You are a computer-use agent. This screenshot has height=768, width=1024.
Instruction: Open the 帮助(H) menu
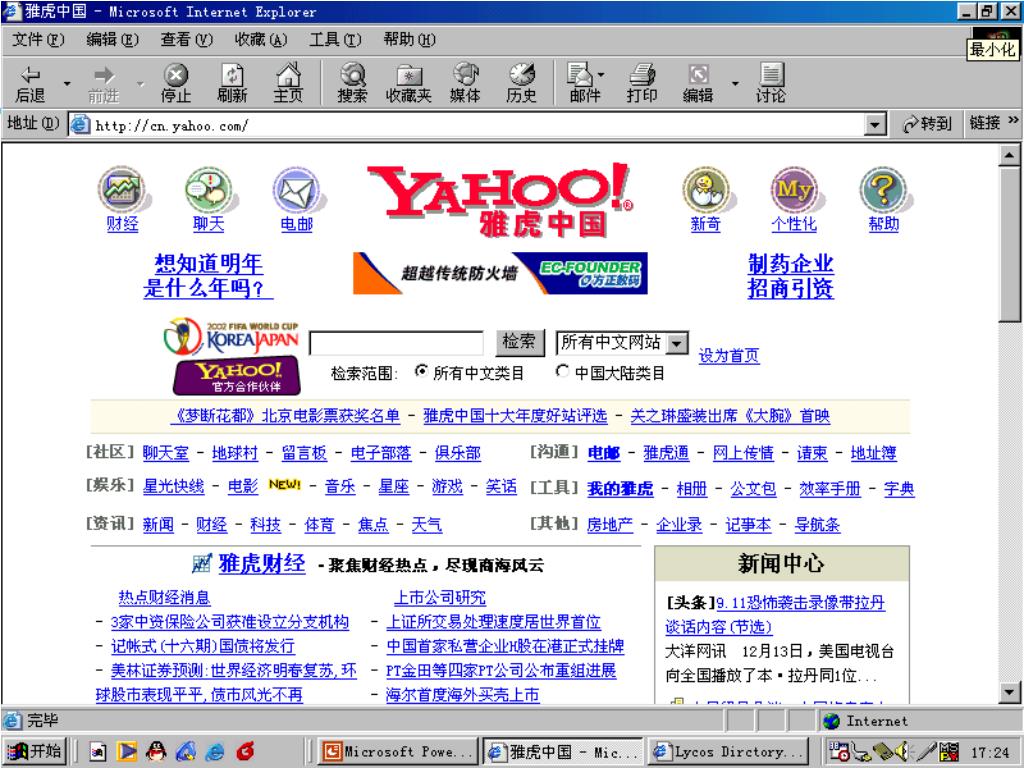click(409, 40)
